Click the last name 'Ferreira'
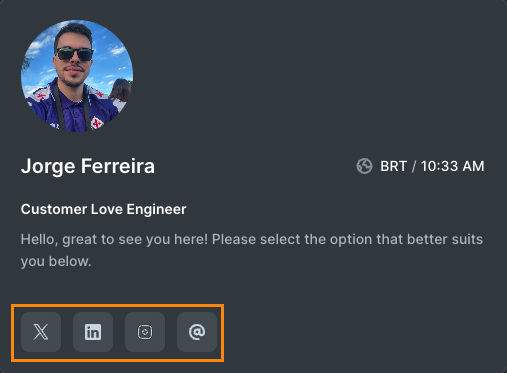Image resolution: width=507 pixels, height=373 pixels. pyautogui.click(x=118, y=166)
